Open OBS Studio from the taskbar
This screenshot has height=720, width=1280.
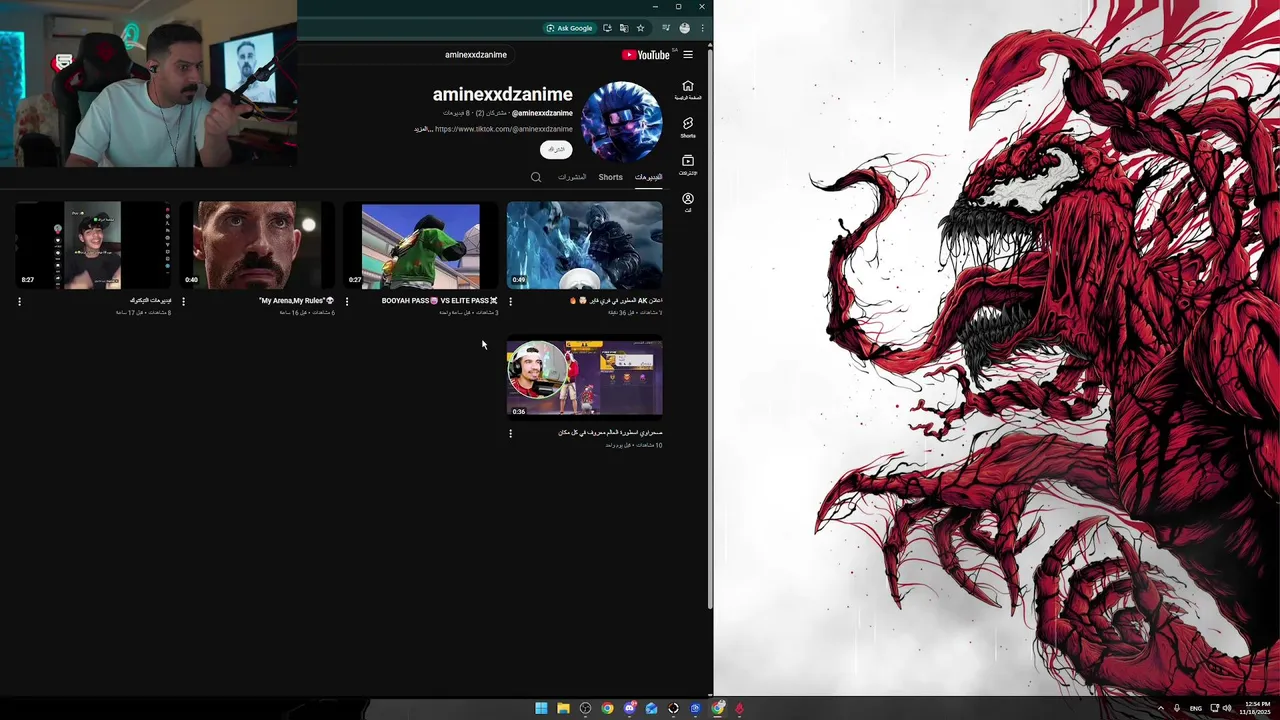[585, 708]
